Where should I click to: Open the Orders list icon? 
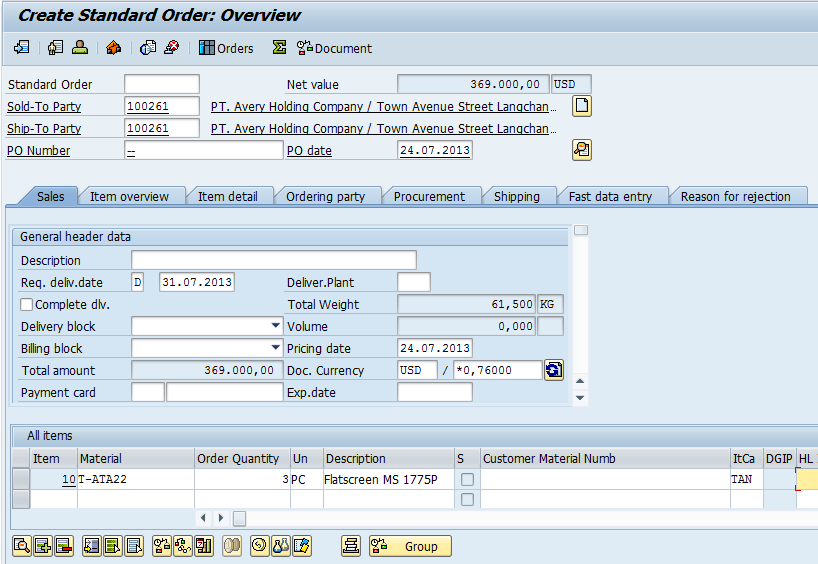pos(226,48)
